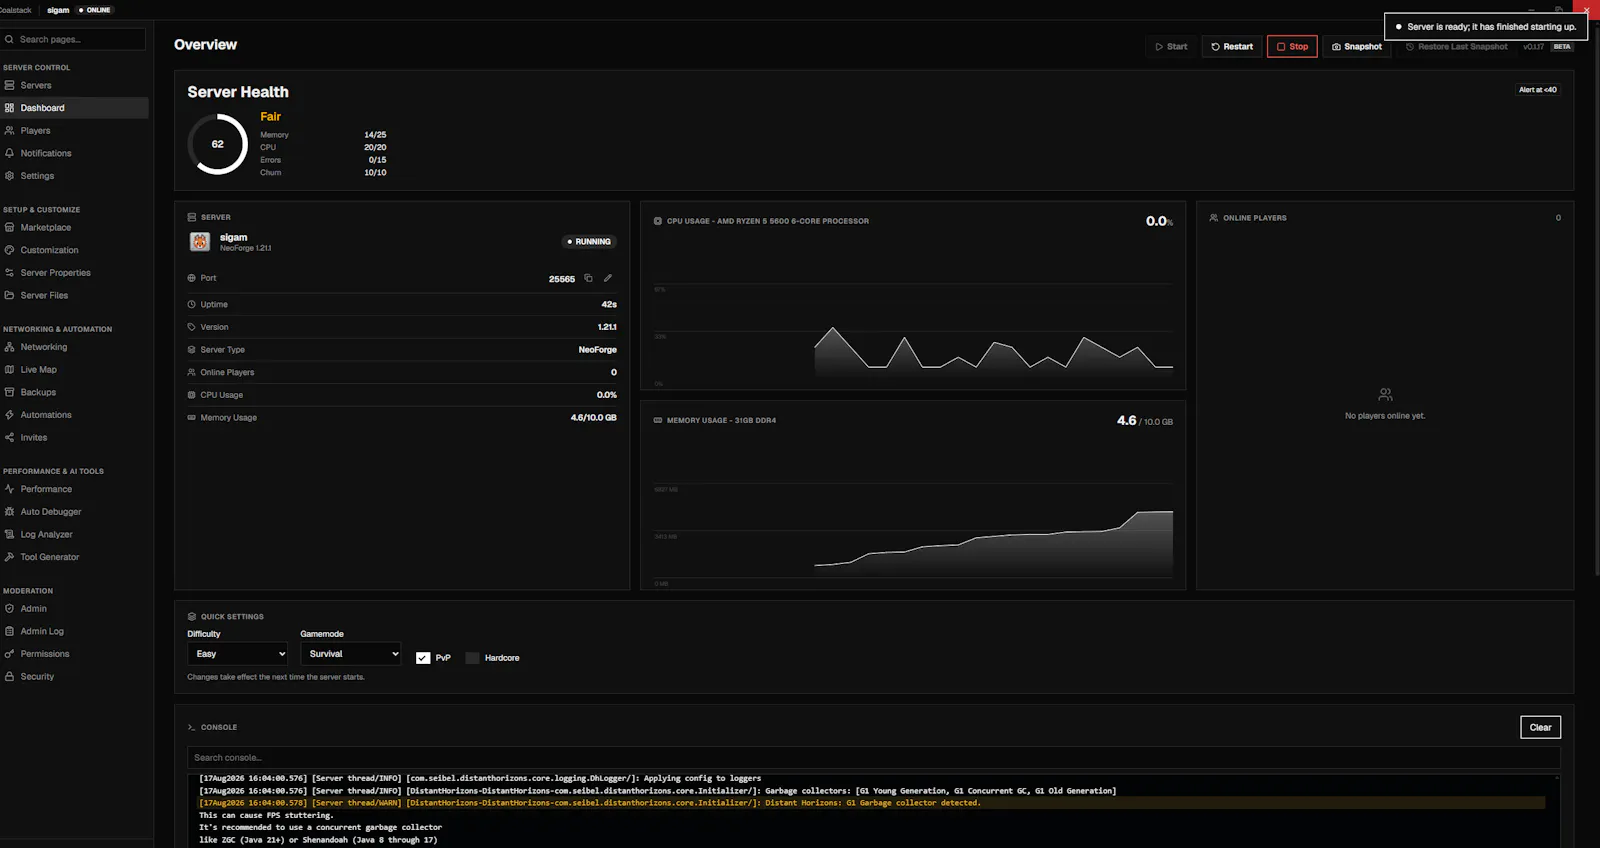Click the Tool Generator wrench icon
The height and width of the screenshot is (848, 1600).
point(9,557)
